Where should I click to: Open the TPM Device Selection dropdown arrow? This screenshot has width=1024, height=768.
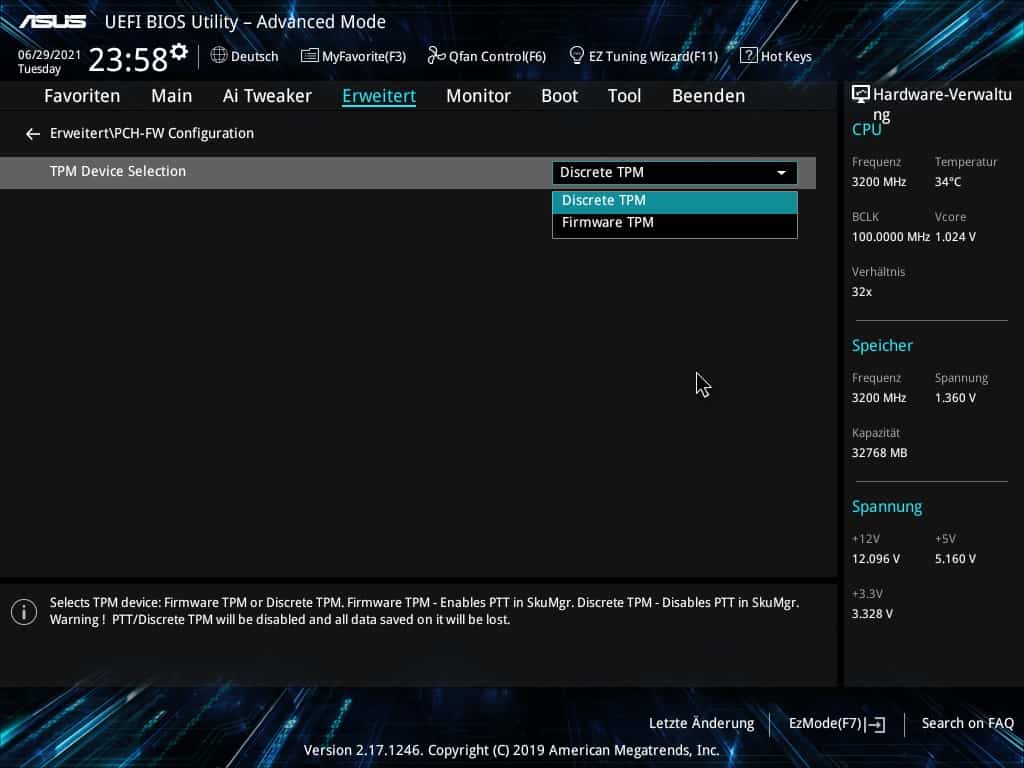click(x=781, y=173)
